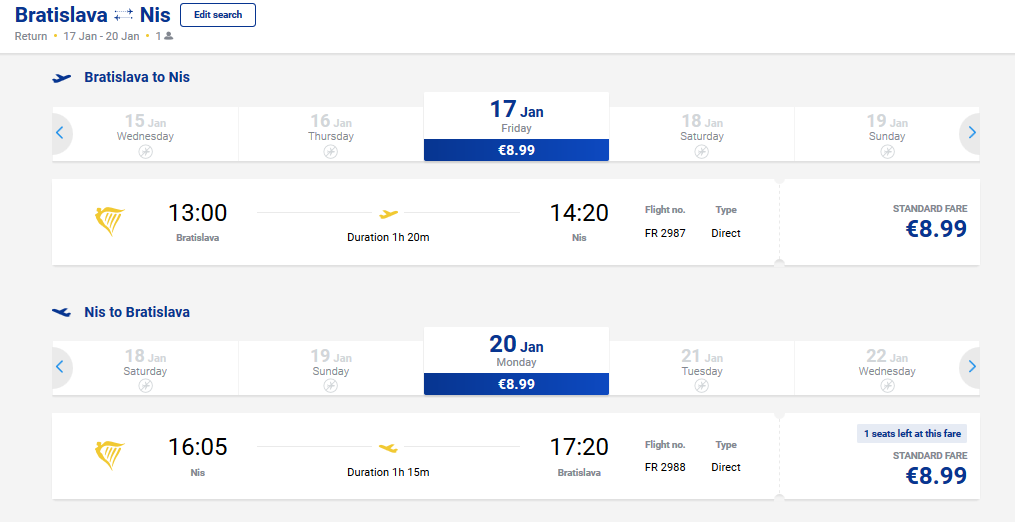
Task: Show earlier return dates with left chevron
Action: click(x=60, y=367)
